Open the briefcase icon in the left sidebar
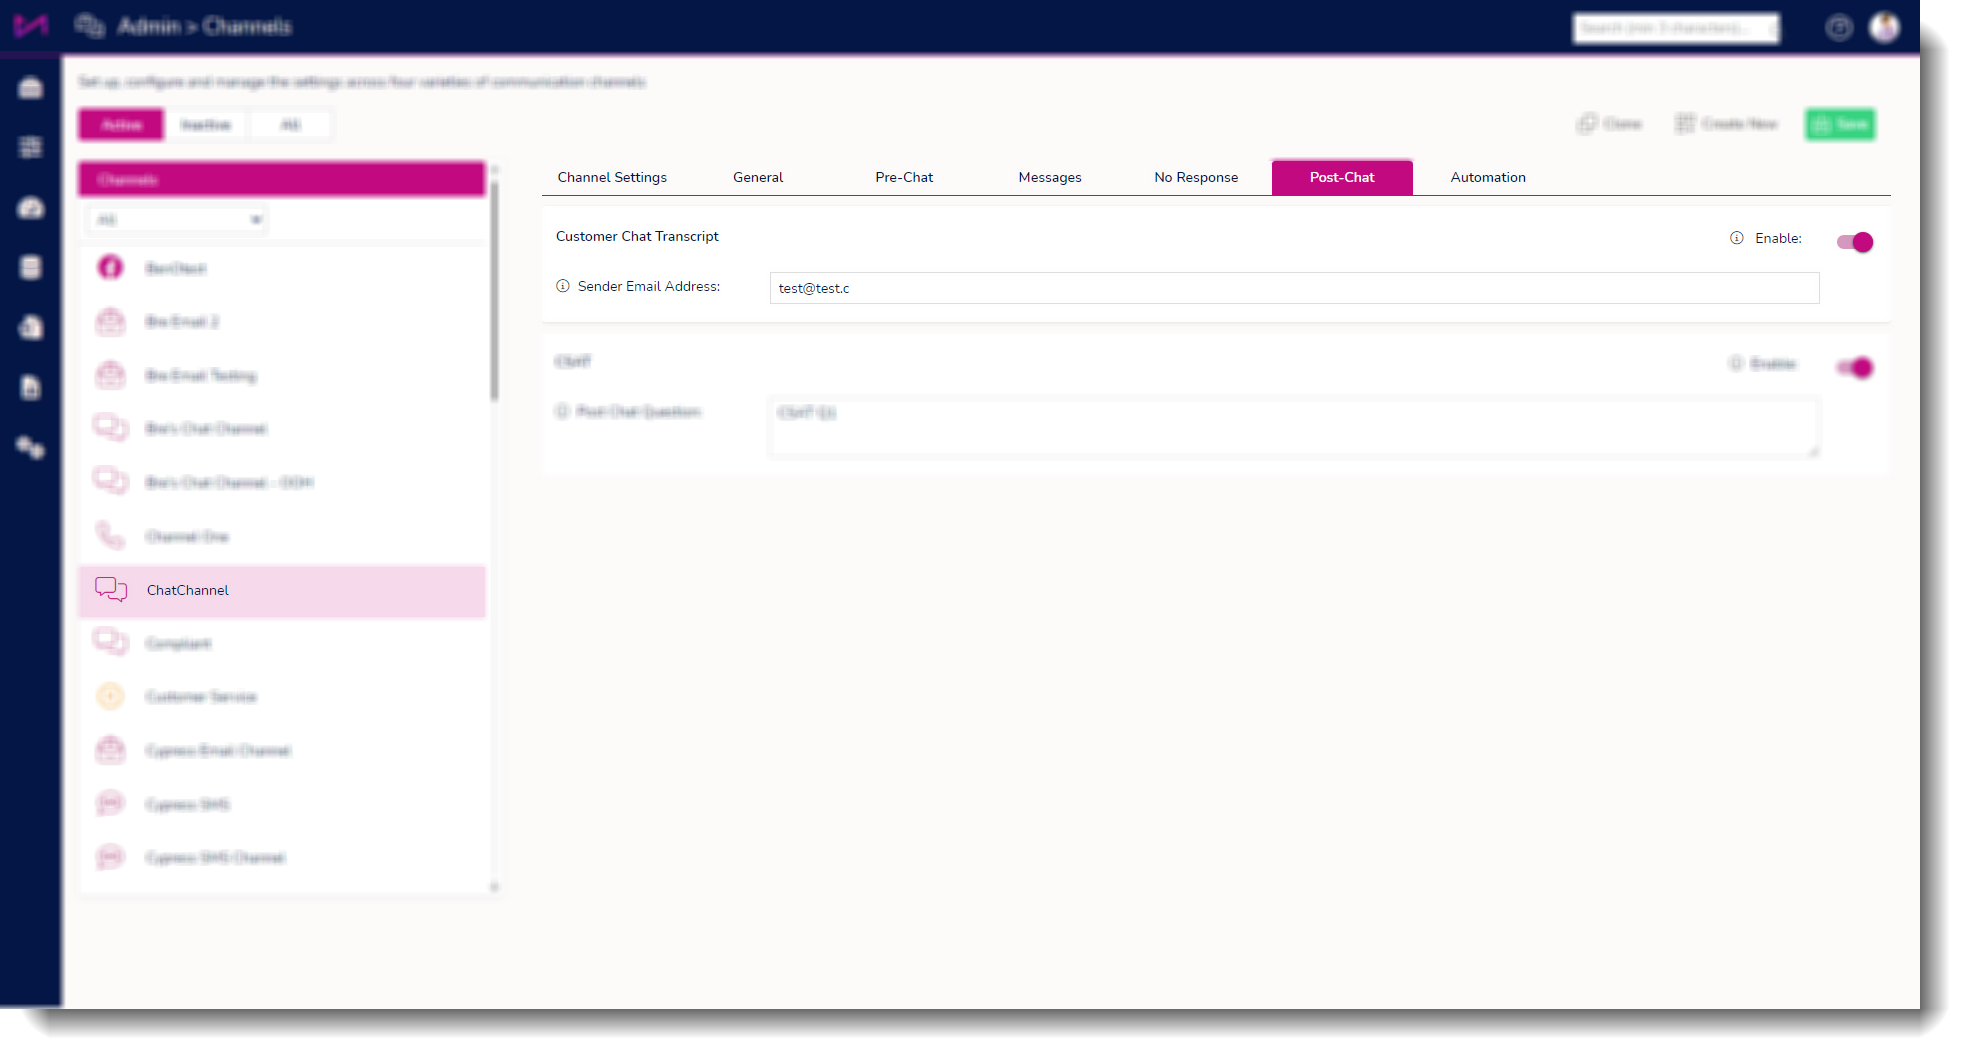This screenshot has width=1970, height=1059. 31,88
